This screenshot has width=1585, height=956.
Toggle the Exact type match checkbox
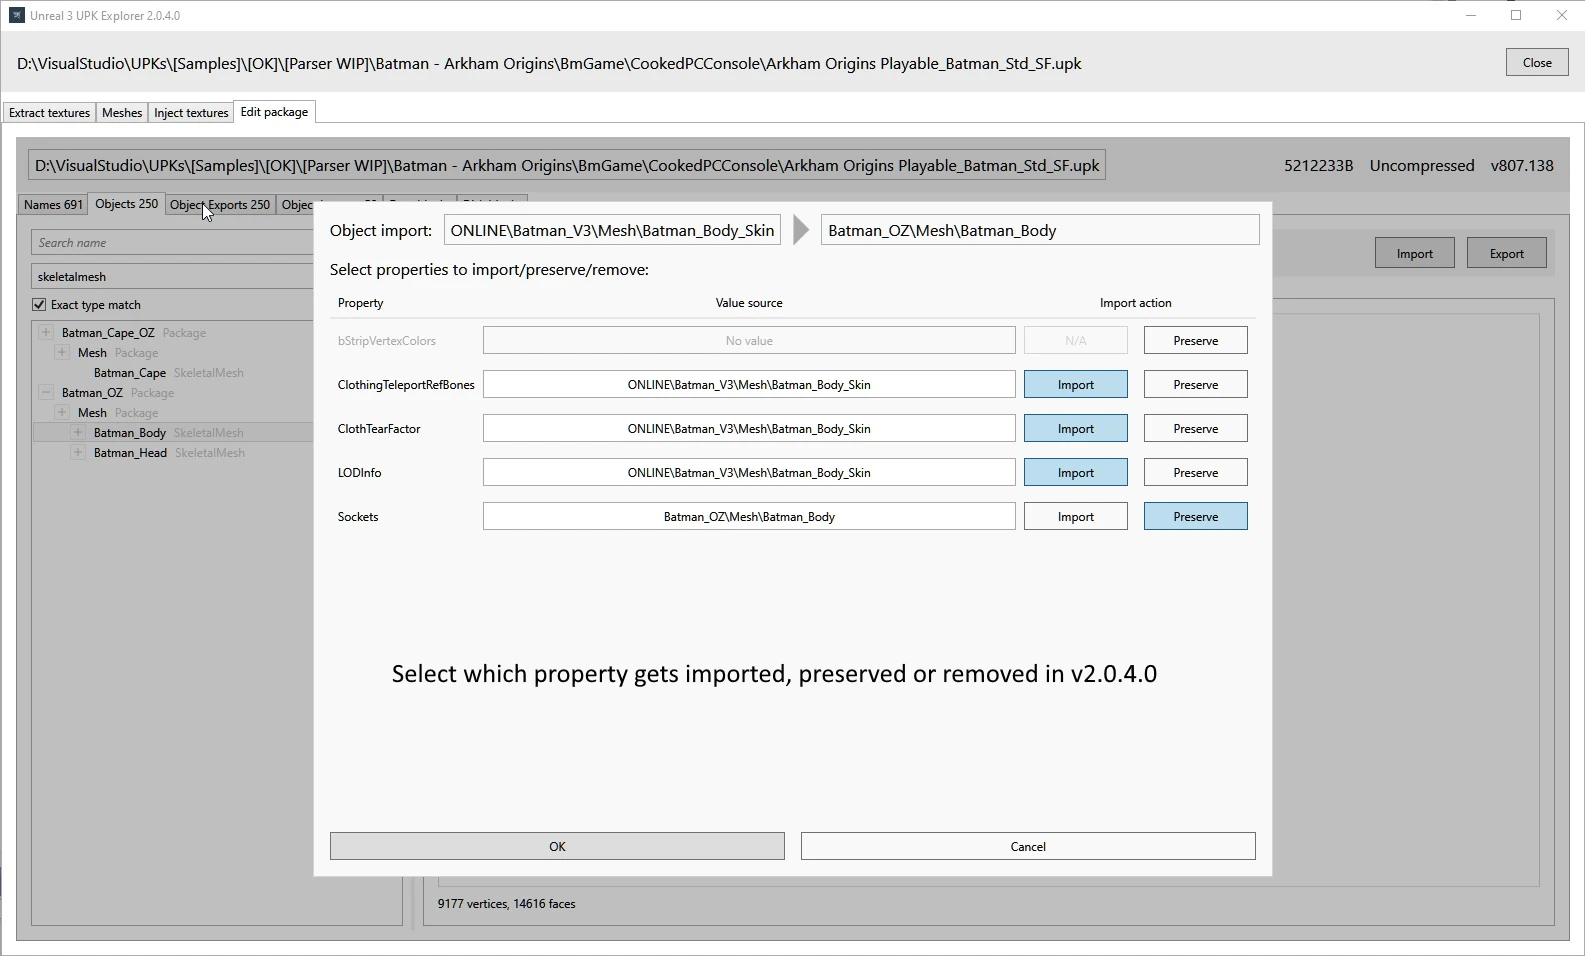pos(39,305)
